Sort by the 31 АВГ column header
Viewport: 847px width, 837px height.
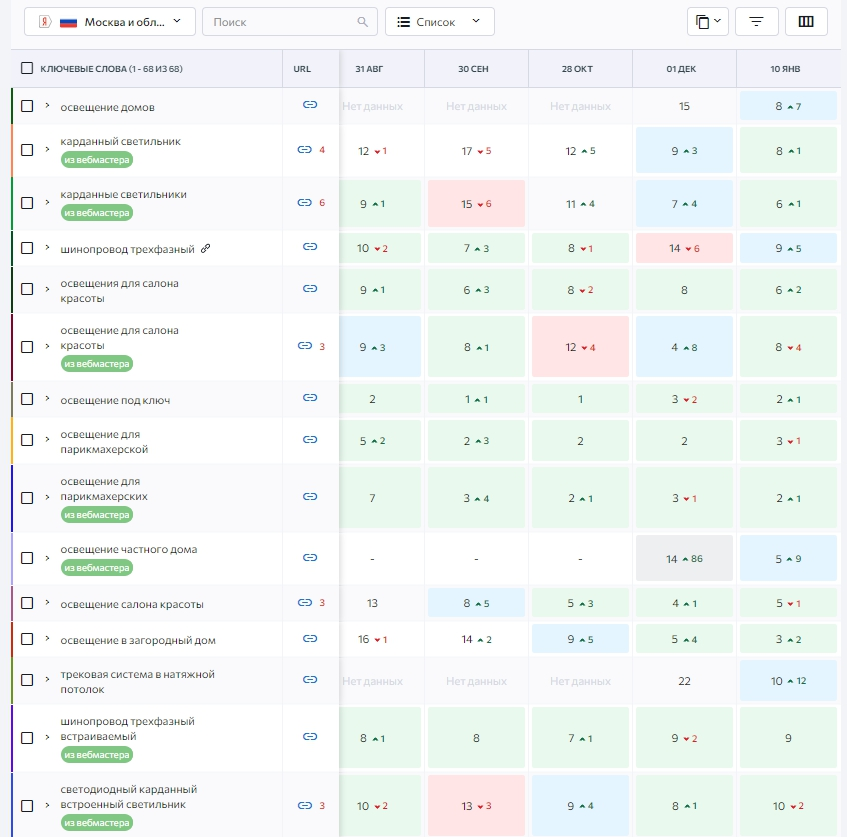coord(369,69)
